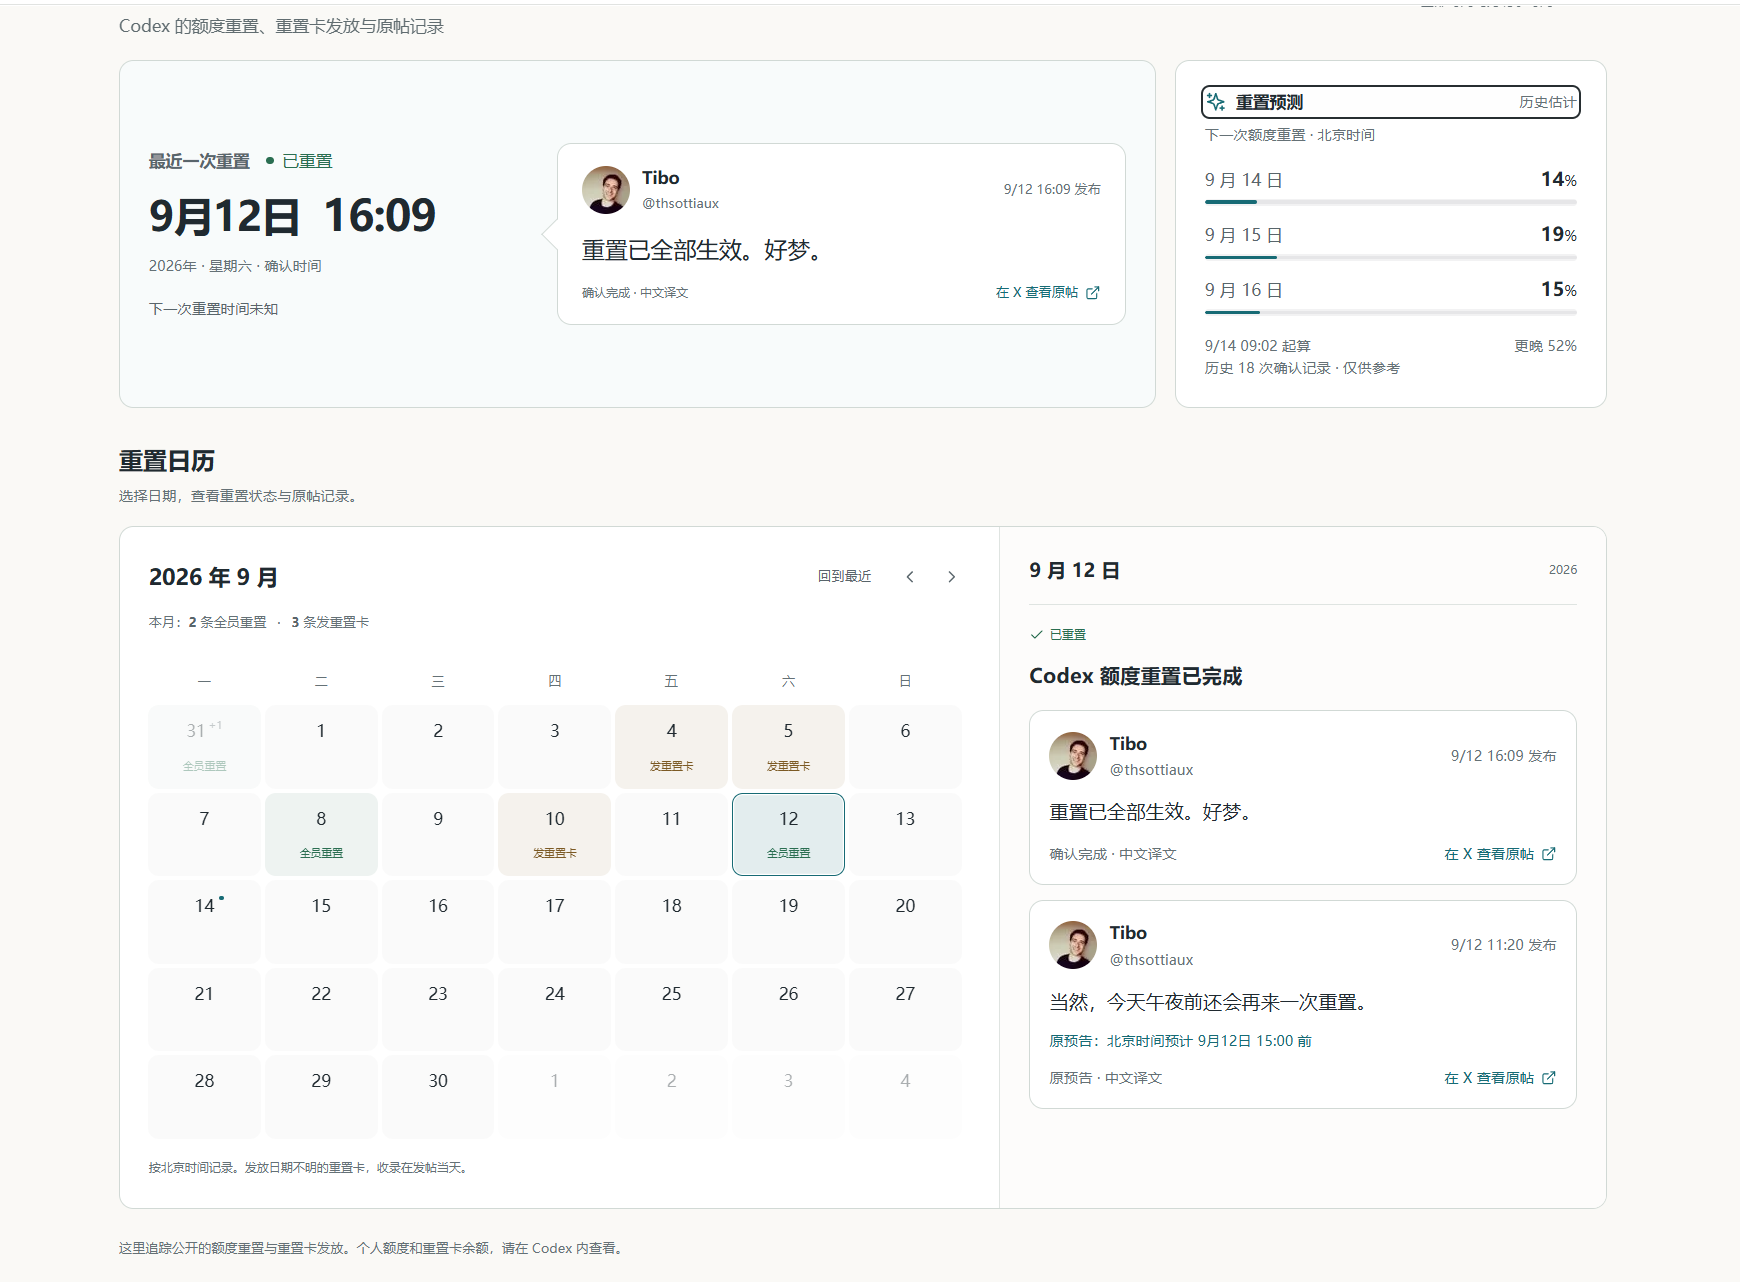The height and width of the screenshot is (1282, 1740).
Task: Click external-link icon in 9/12 11:20 post
Action: coord(1549,1078)
